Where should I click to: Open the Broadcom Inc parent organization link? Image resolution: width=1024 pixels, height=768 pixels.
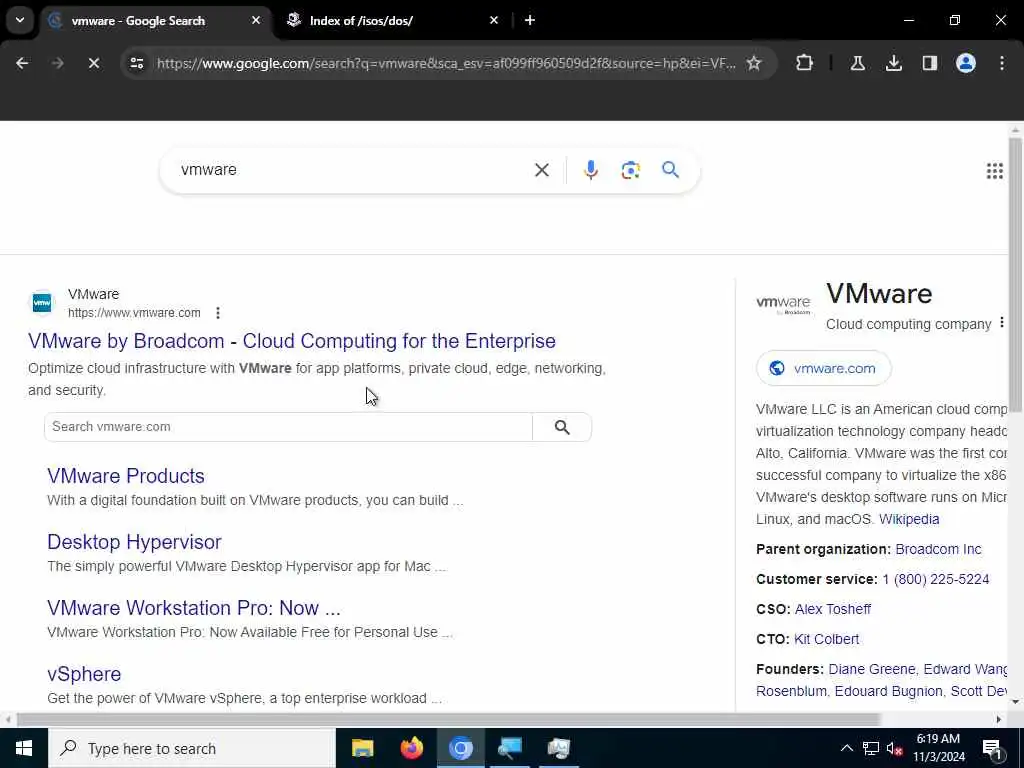938,549
